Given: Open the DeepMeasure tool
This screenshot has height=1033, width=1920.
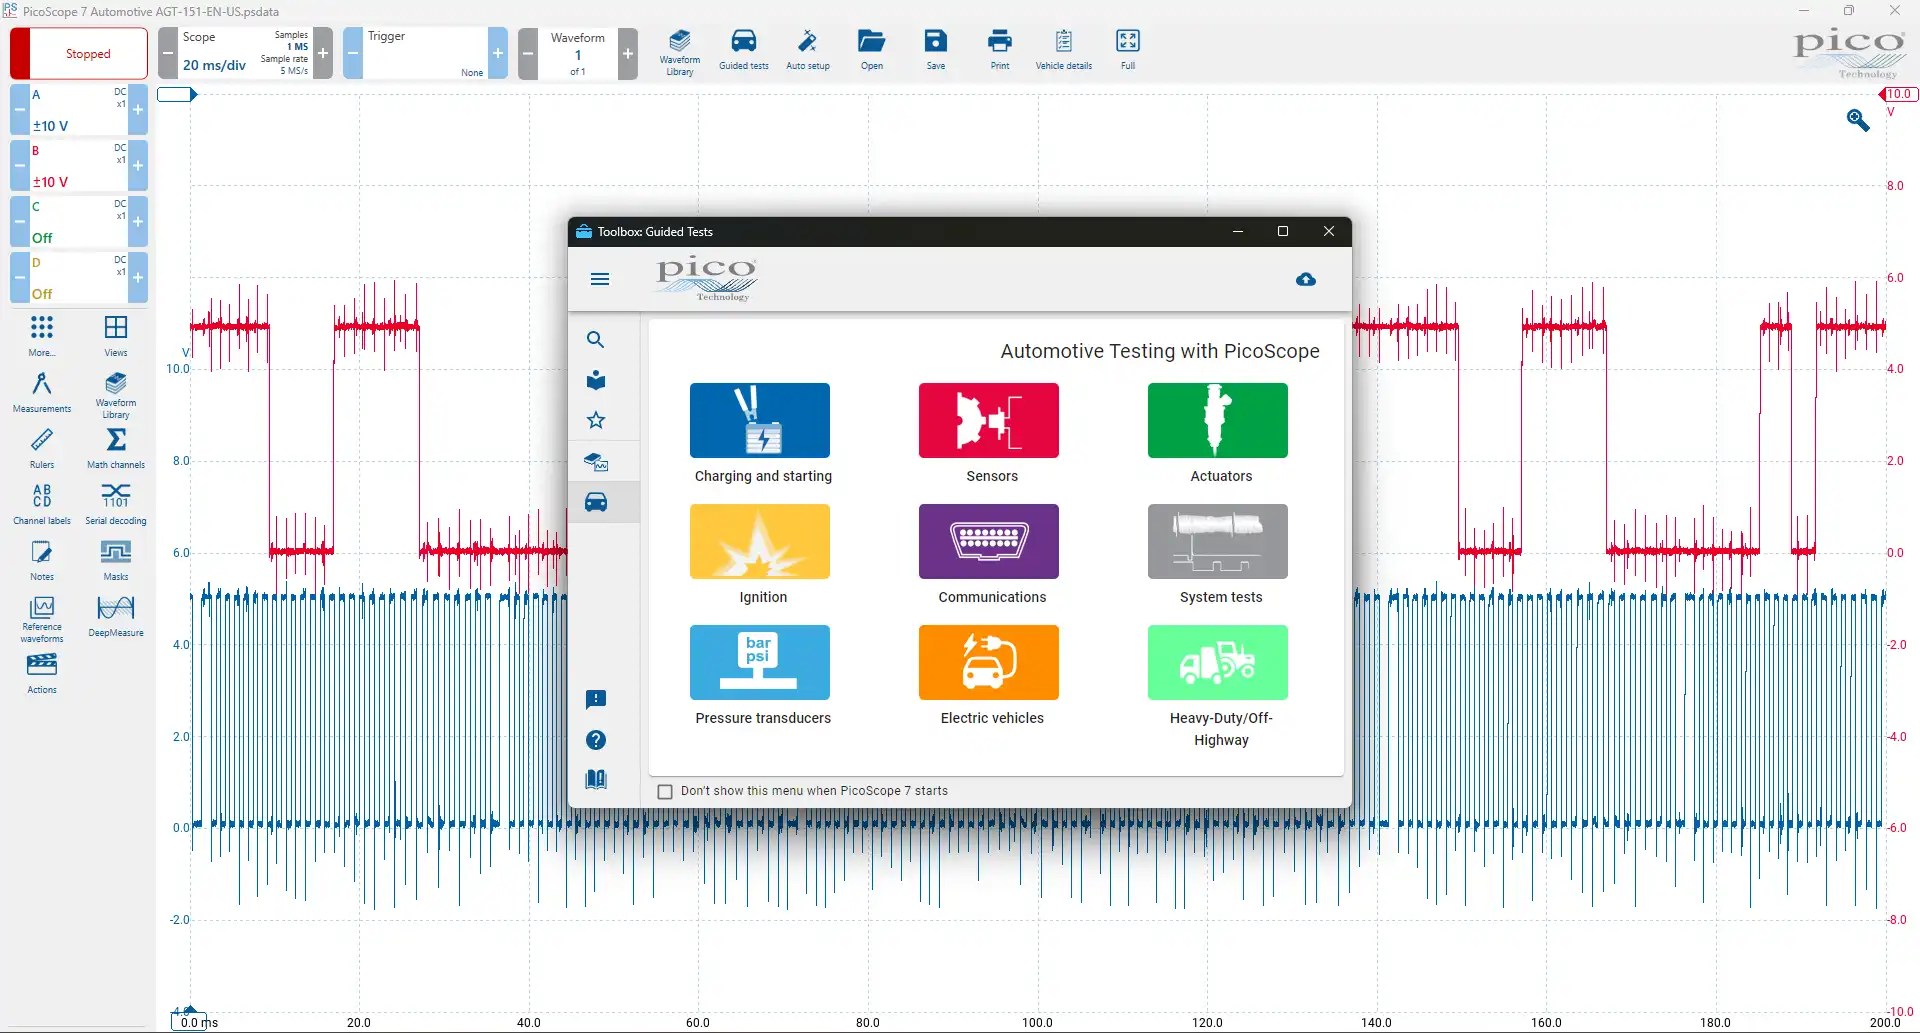Looking at the screenshot, I should 116,616.
